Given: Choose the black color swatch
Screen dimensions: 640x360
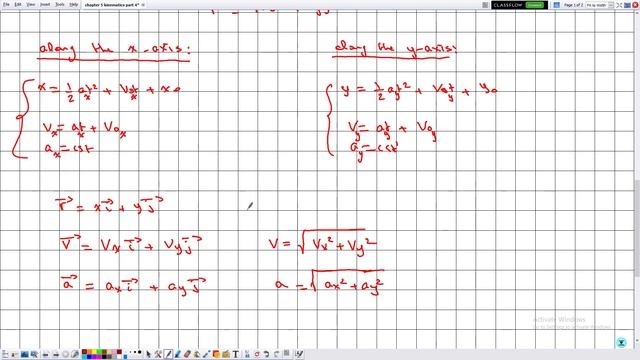Looking at the screenshot, I should coord(104,357).
